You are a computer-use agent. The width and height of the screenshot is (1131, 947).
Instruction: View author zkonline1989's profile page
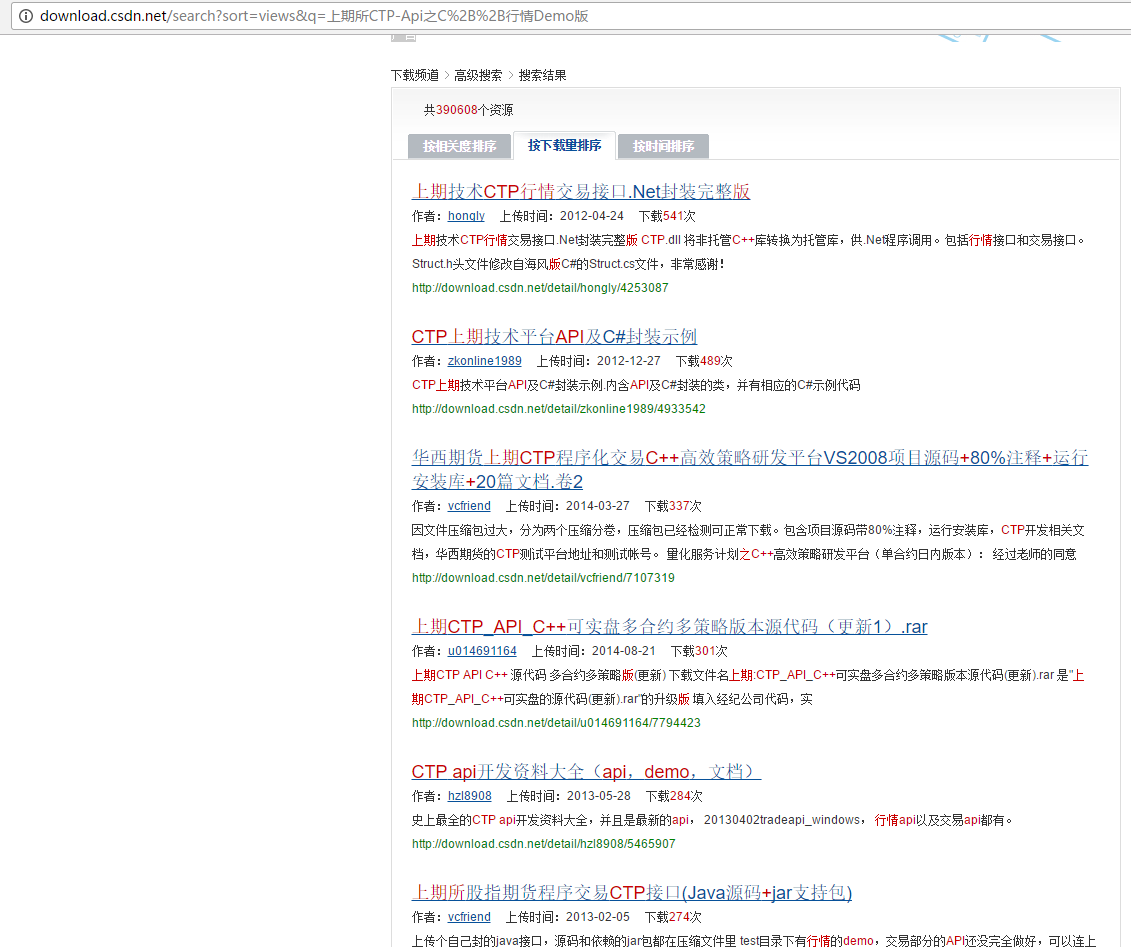(484, 361)
